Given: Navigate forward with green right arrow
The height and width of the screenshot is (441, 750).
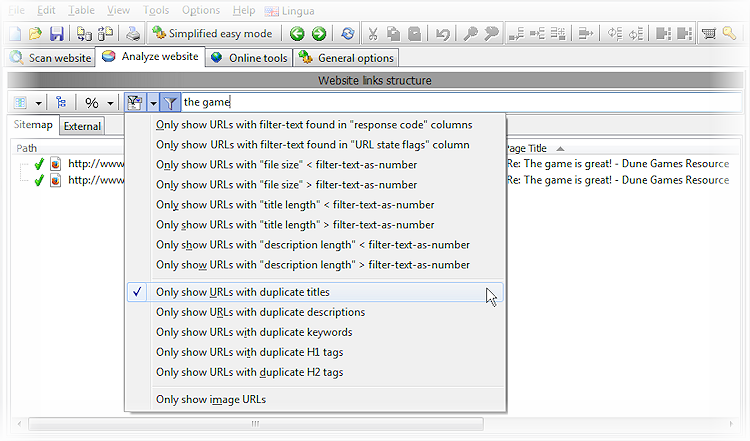Looking at the screenshot, I should (319, 33).
